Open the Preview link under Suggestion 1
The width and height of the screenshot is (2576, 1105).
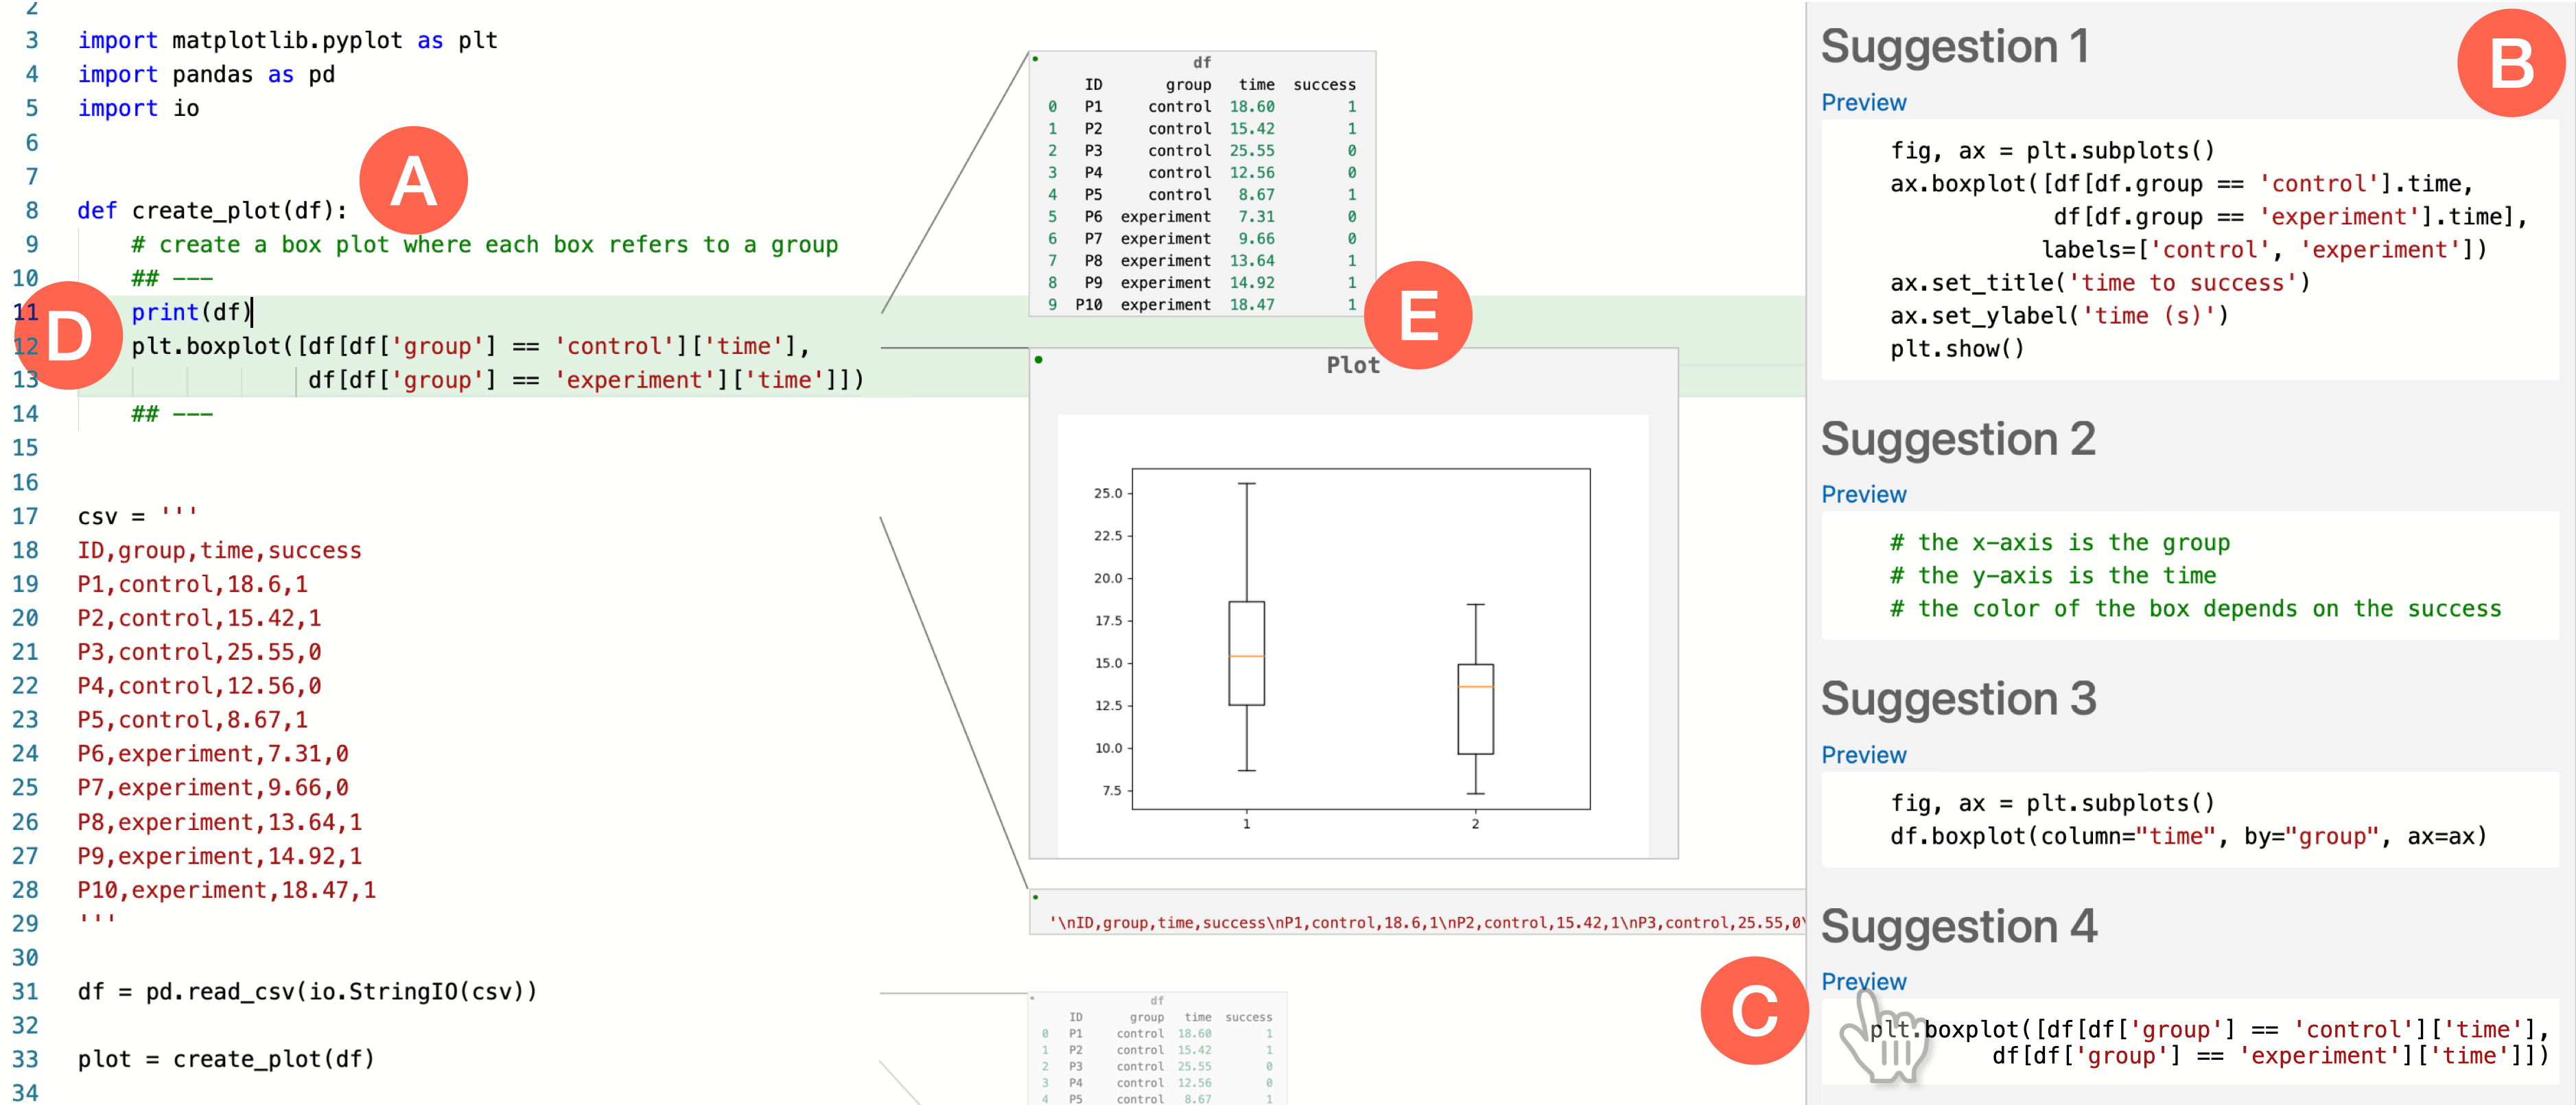[1863, 102]
